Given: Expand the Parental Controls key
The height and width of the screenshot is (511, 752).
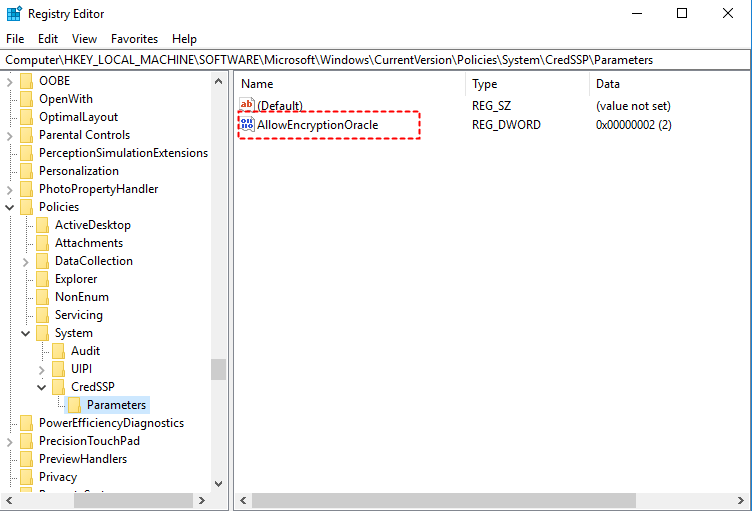Looking at the screenshot, I should point(10,136).
